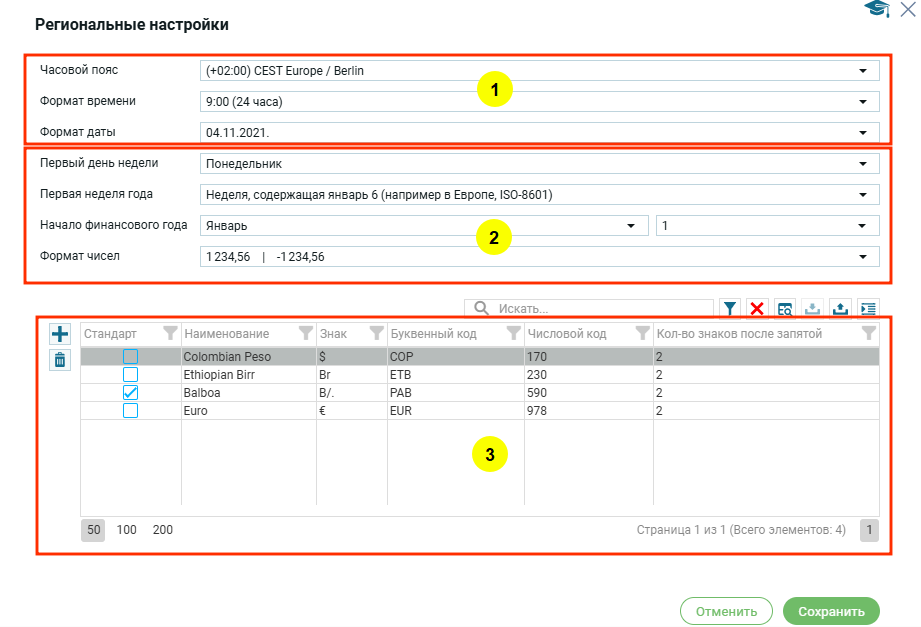Click the indent-lines icon at toolbar end
The image size is (921, 627).
(868, 309)
